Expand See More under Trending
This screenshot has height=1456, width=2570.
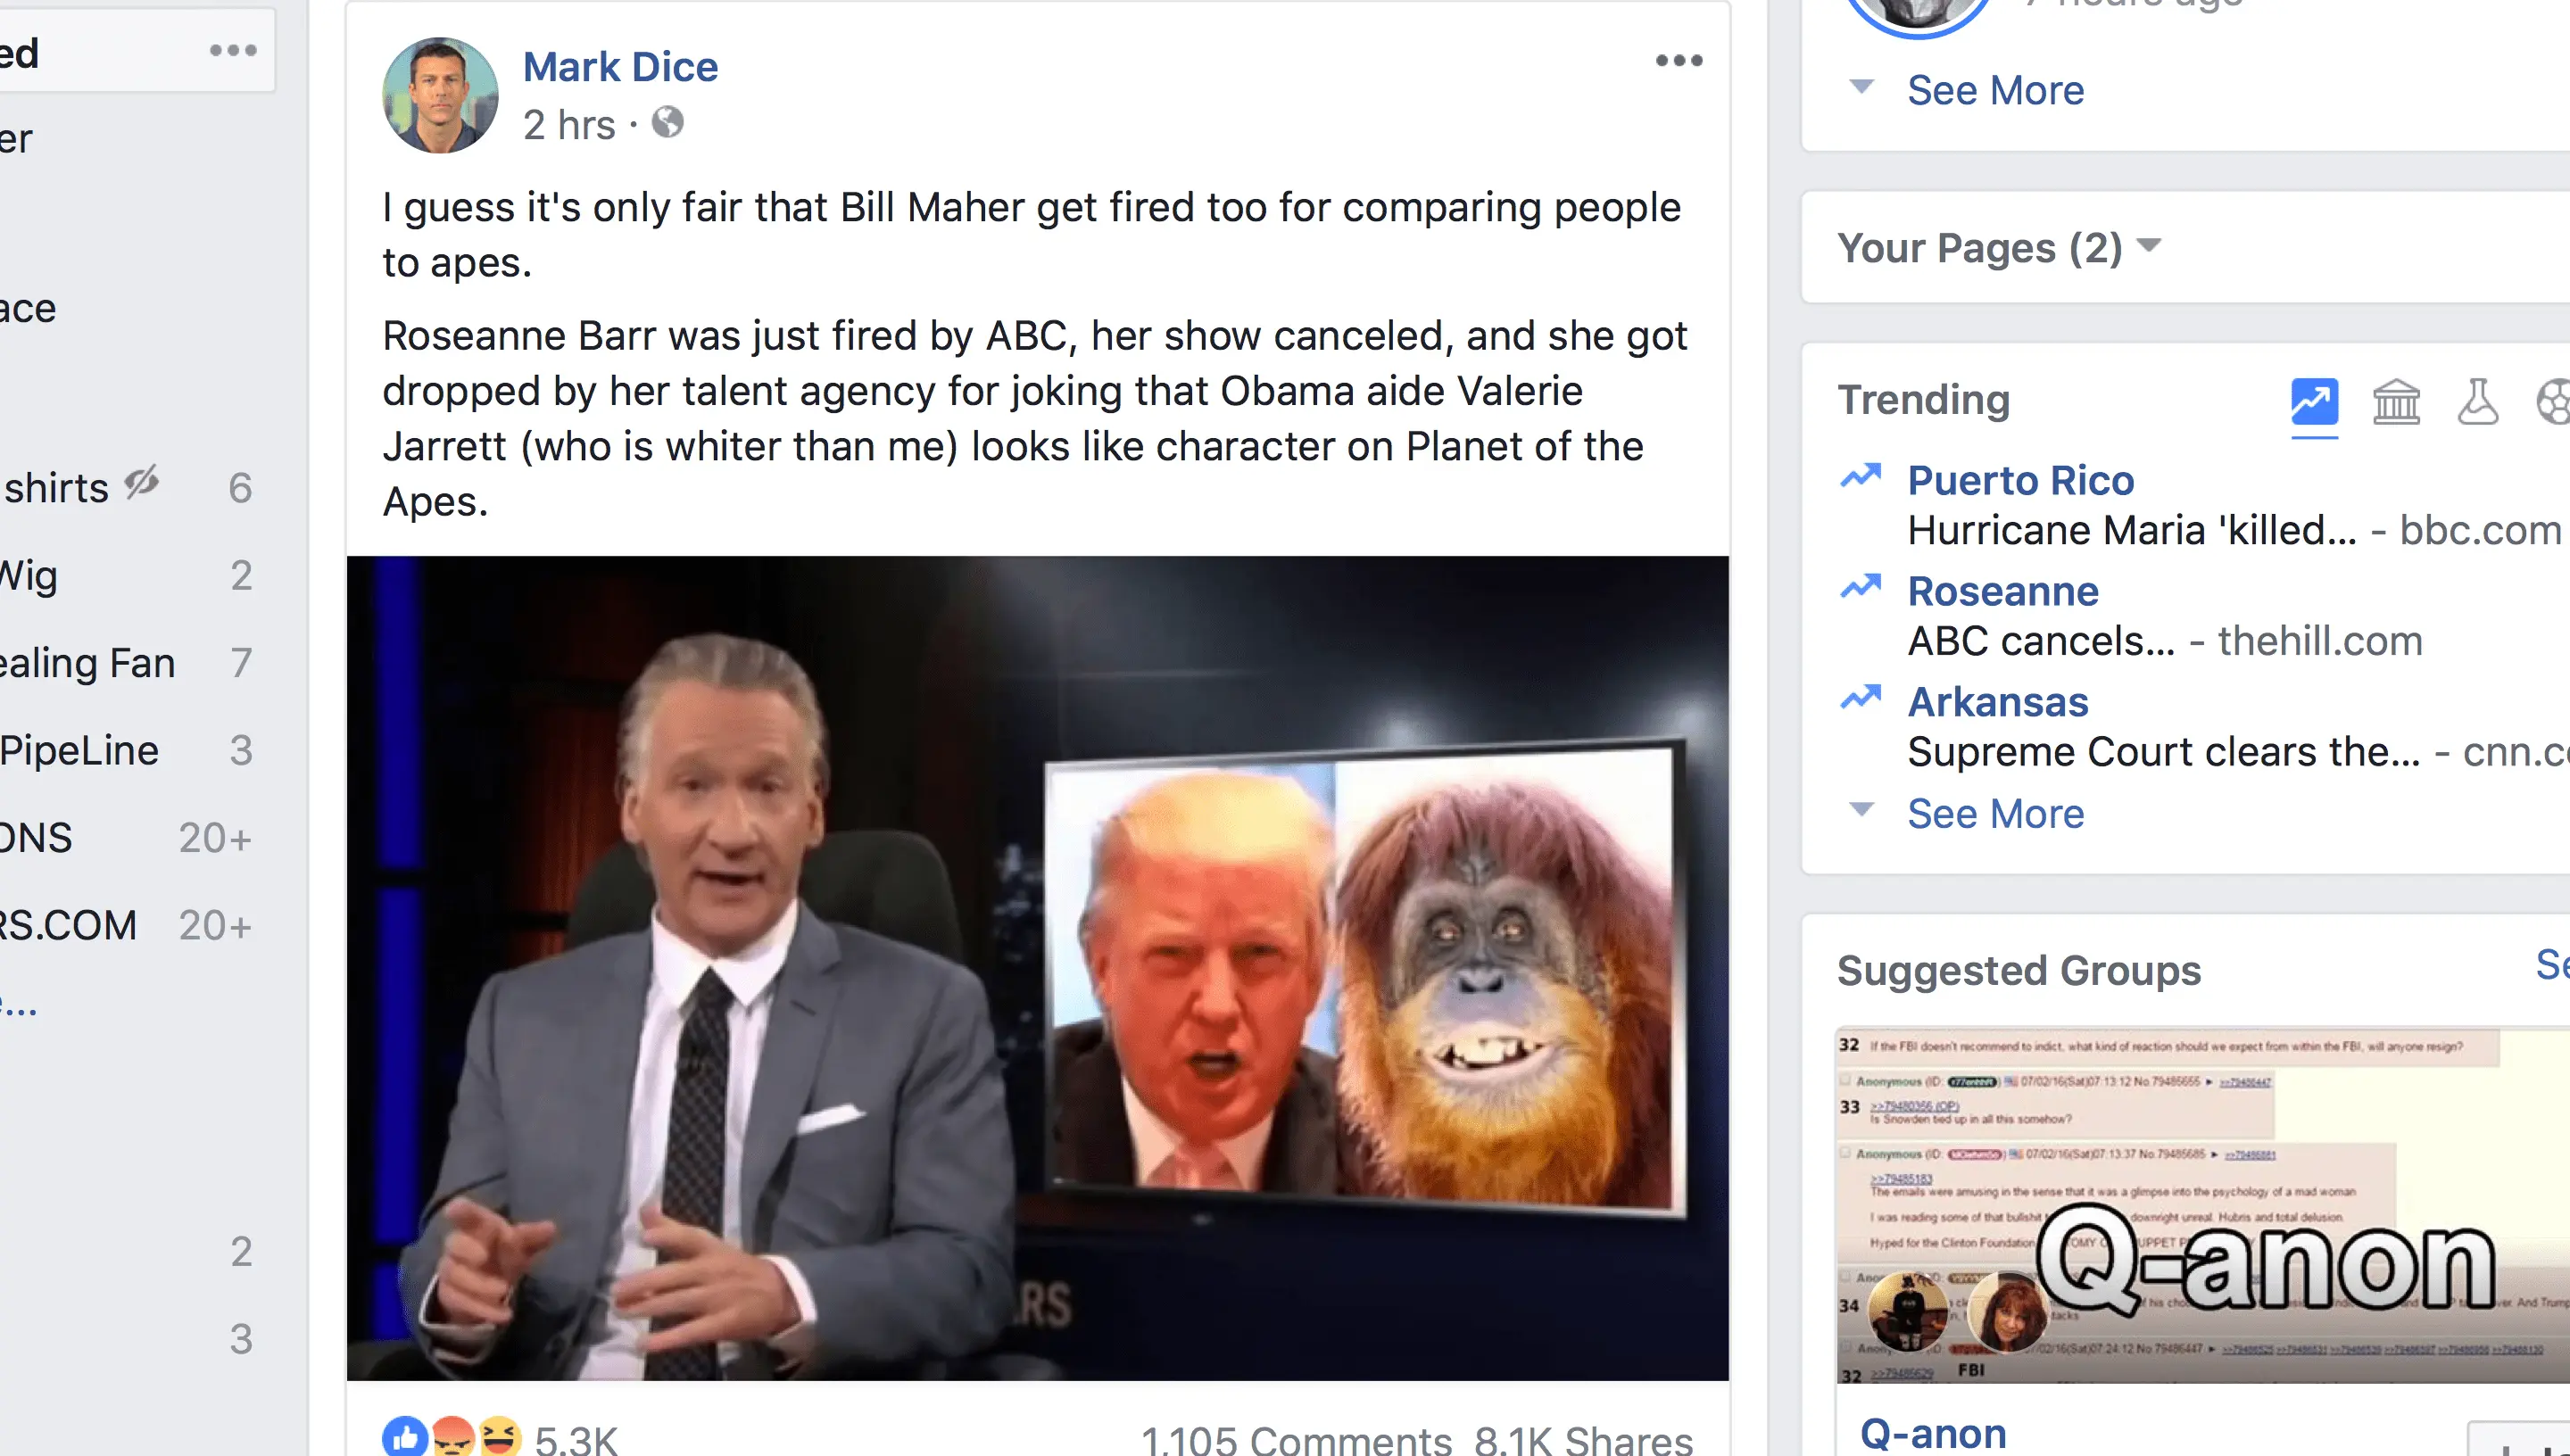[1995, 814]
